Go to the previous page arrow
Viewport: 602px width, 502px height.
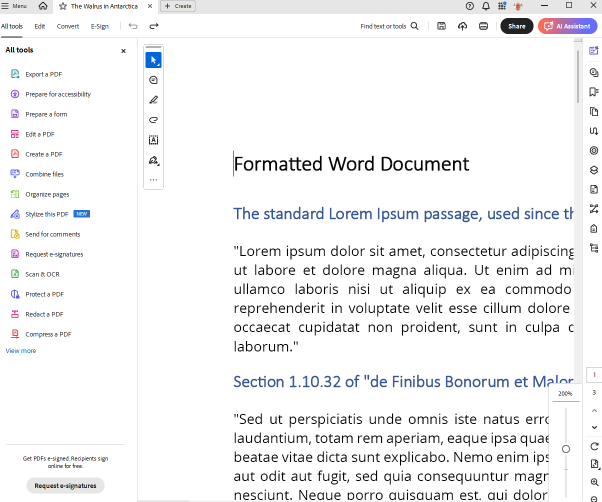pos(594,410)
